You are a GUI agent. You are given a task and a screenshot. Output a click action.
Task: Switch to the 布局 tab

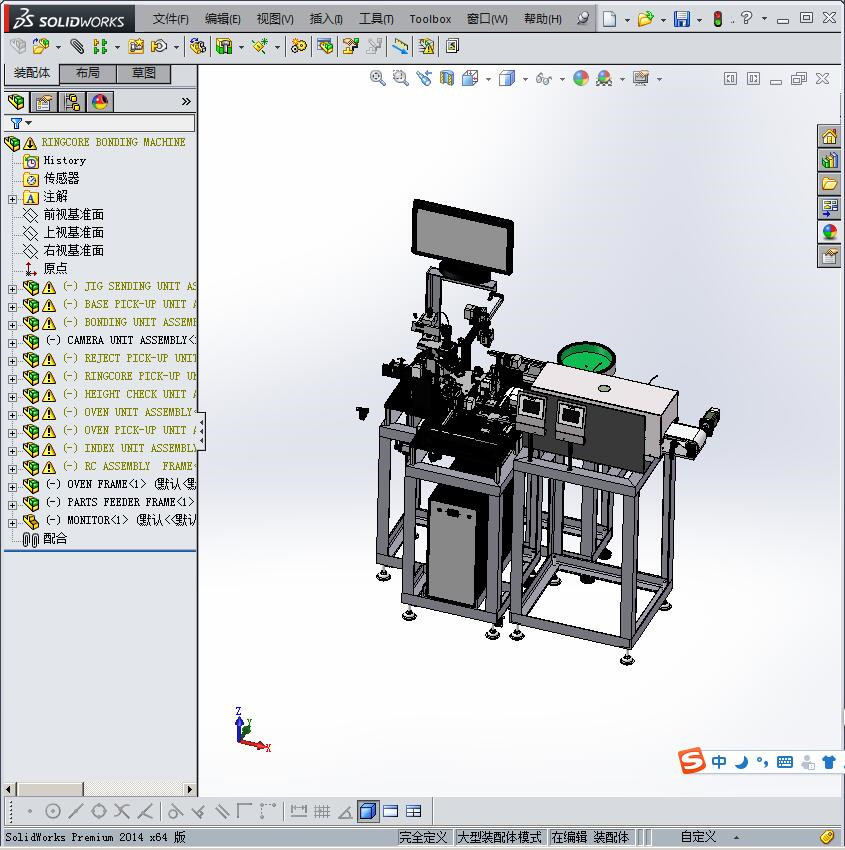point(87,73)
